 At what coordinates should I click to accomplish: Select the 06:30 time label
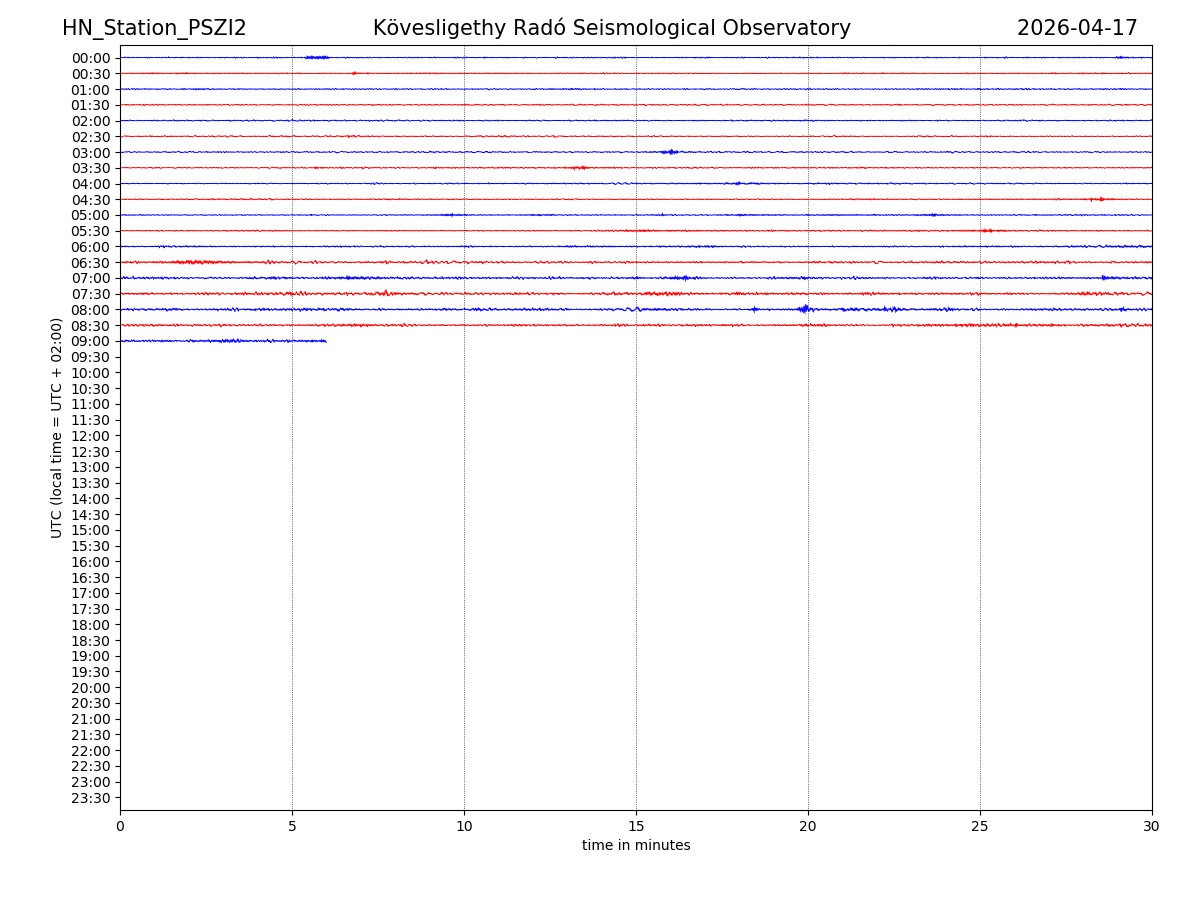(x=91, y=263)
